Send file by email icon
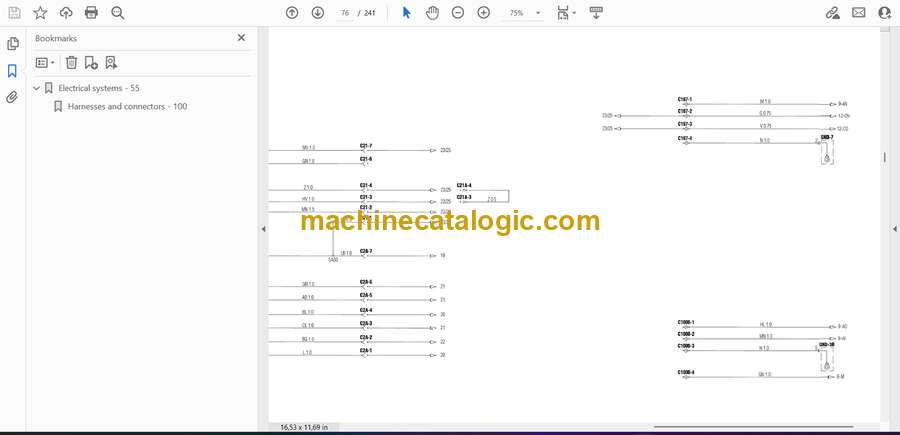The width and height of the screenshot is (900, 435). [859, 13]
